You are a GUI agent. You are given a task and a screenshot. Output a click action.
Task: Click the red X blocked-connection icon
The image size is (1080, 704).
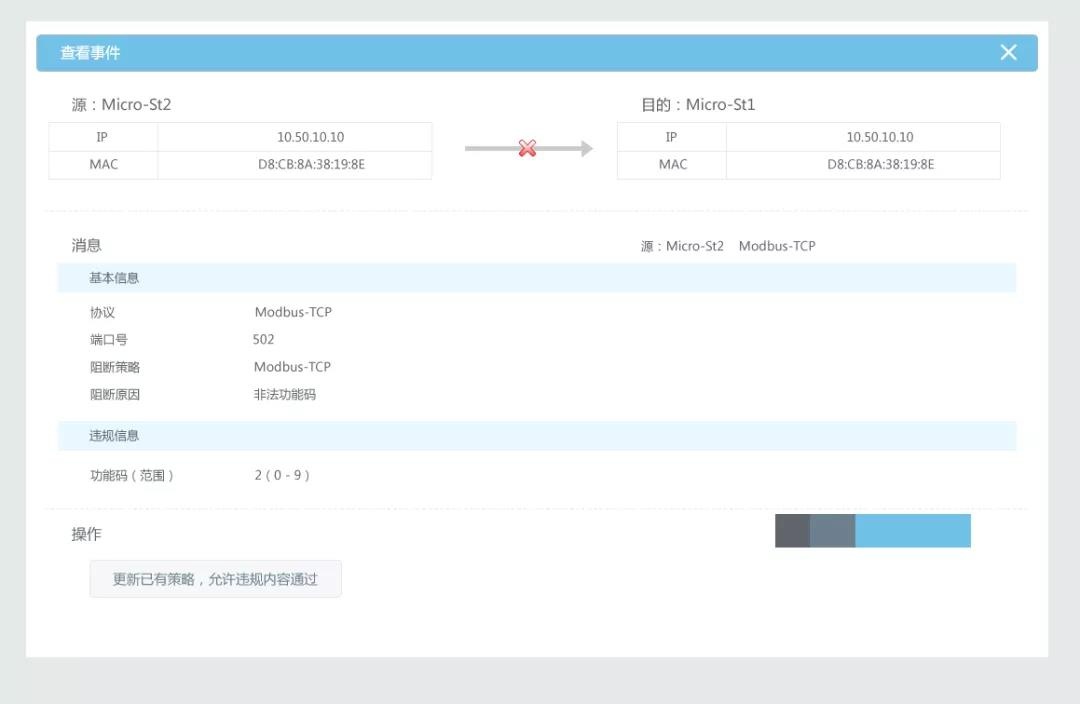tap(527, 149)
